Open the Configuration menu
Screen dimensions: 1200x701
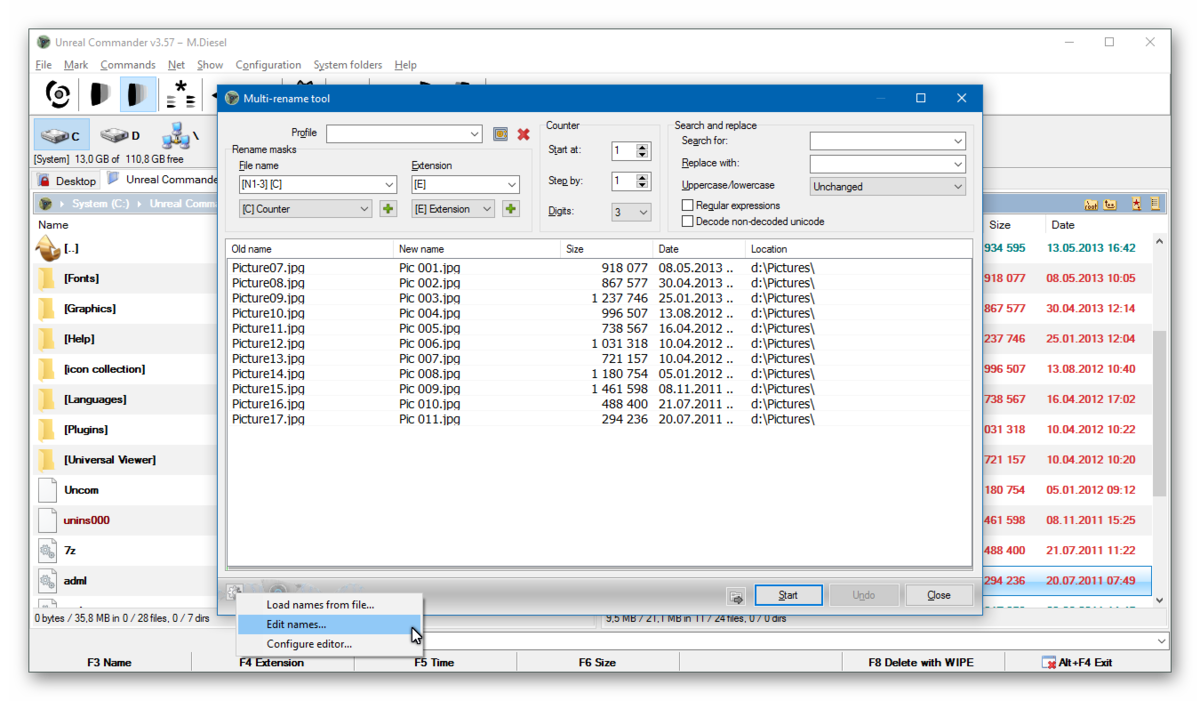[268, 65]
